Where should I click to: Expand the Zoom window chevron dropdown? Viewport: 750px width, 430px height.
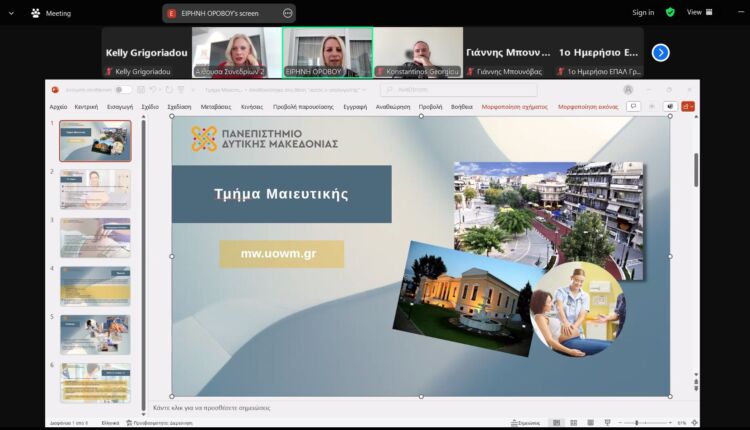click(11, 13)
